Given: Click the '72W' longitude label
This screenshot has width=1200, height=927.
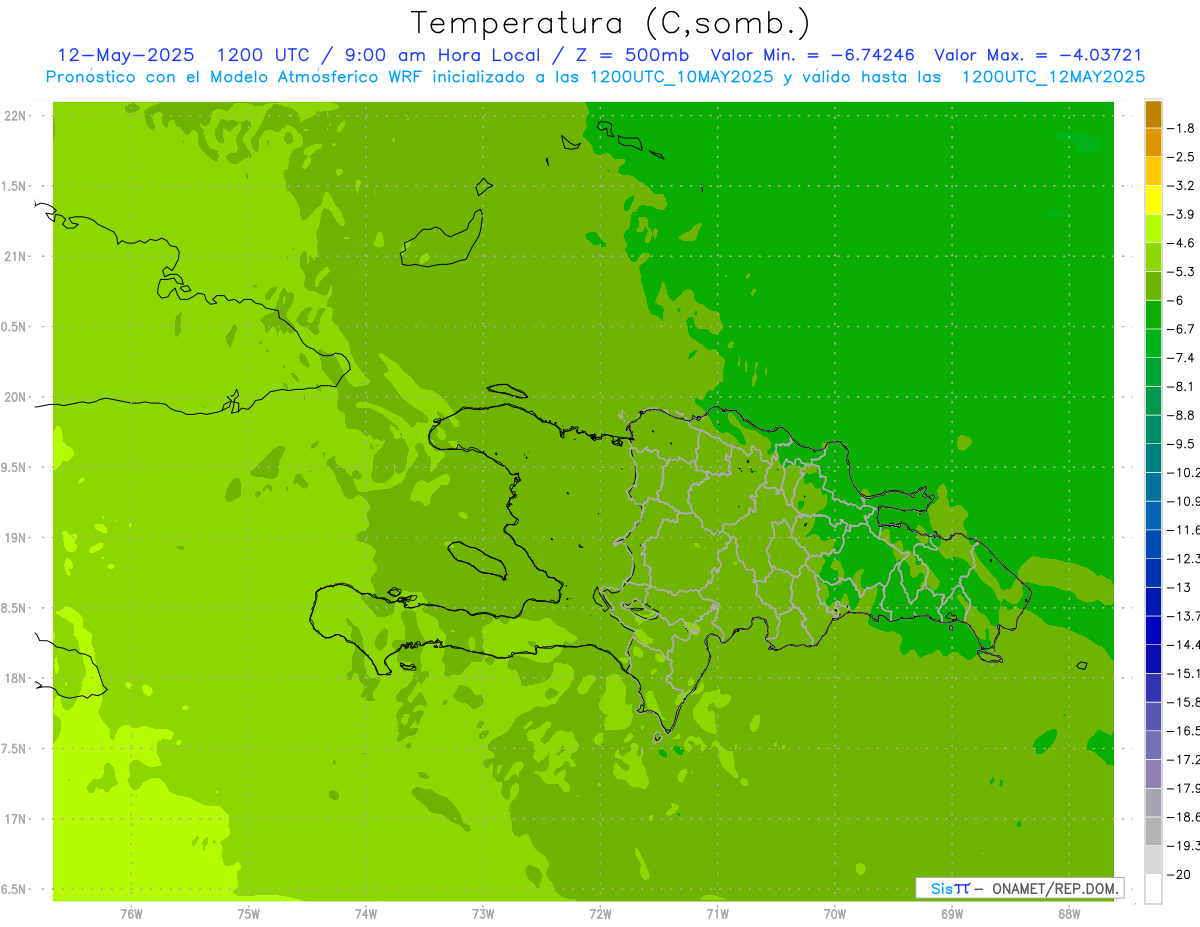Looking at the screenshot, I should tap(601, 913).
